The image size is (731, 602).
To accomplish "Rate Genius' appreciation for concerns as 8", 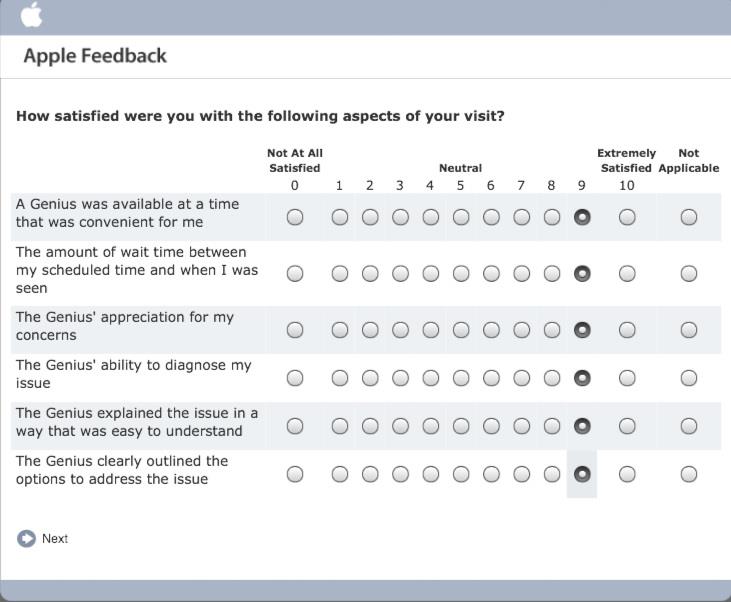I will [552, 330].
